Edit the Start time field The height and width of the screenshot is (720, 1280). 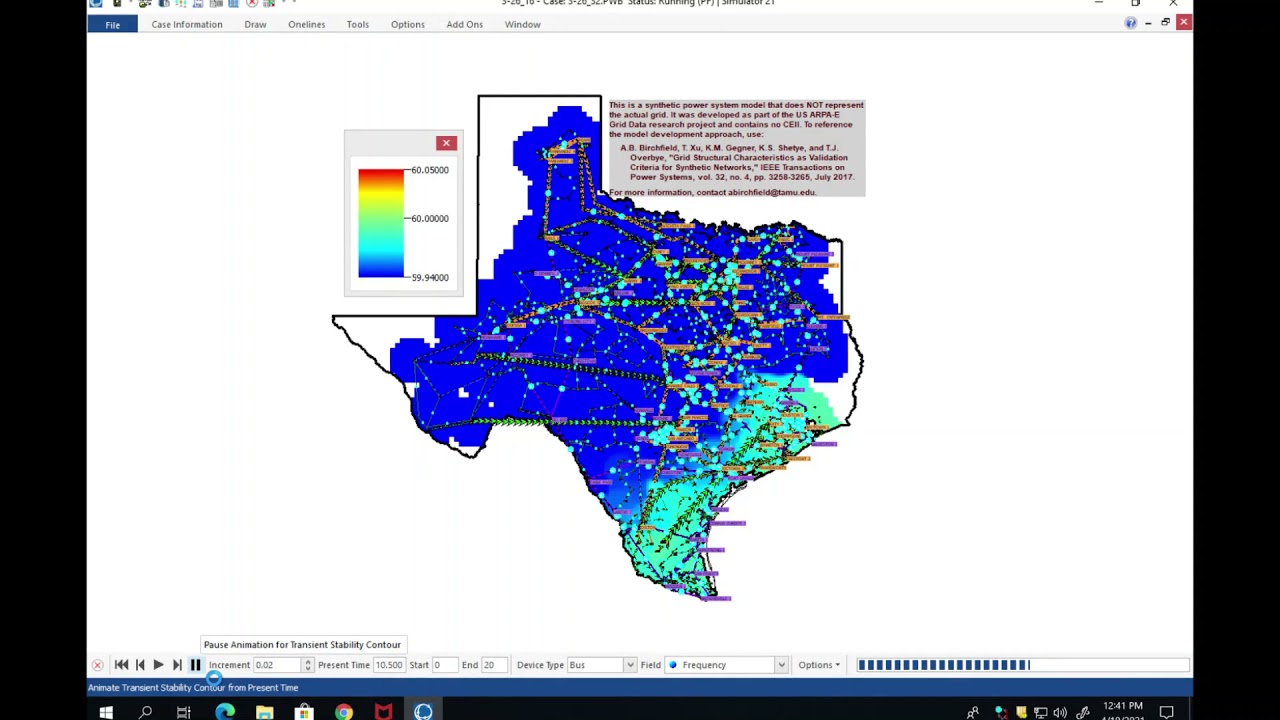tap(443, 665)
